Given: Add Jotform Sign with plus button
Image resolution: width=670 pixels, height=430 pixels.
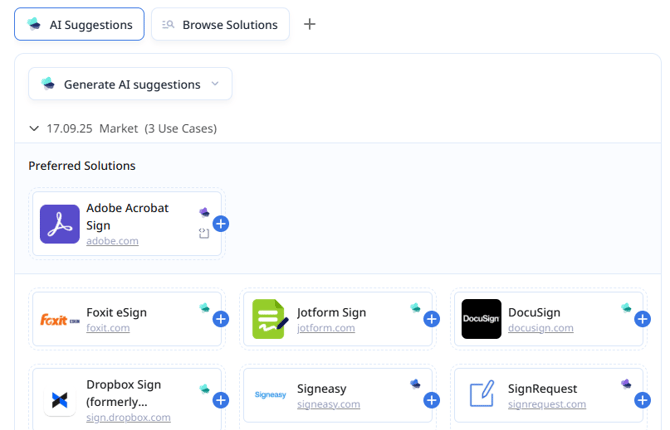Looking at the screenshot, I should pyautogui.click(x=432, y=319).
